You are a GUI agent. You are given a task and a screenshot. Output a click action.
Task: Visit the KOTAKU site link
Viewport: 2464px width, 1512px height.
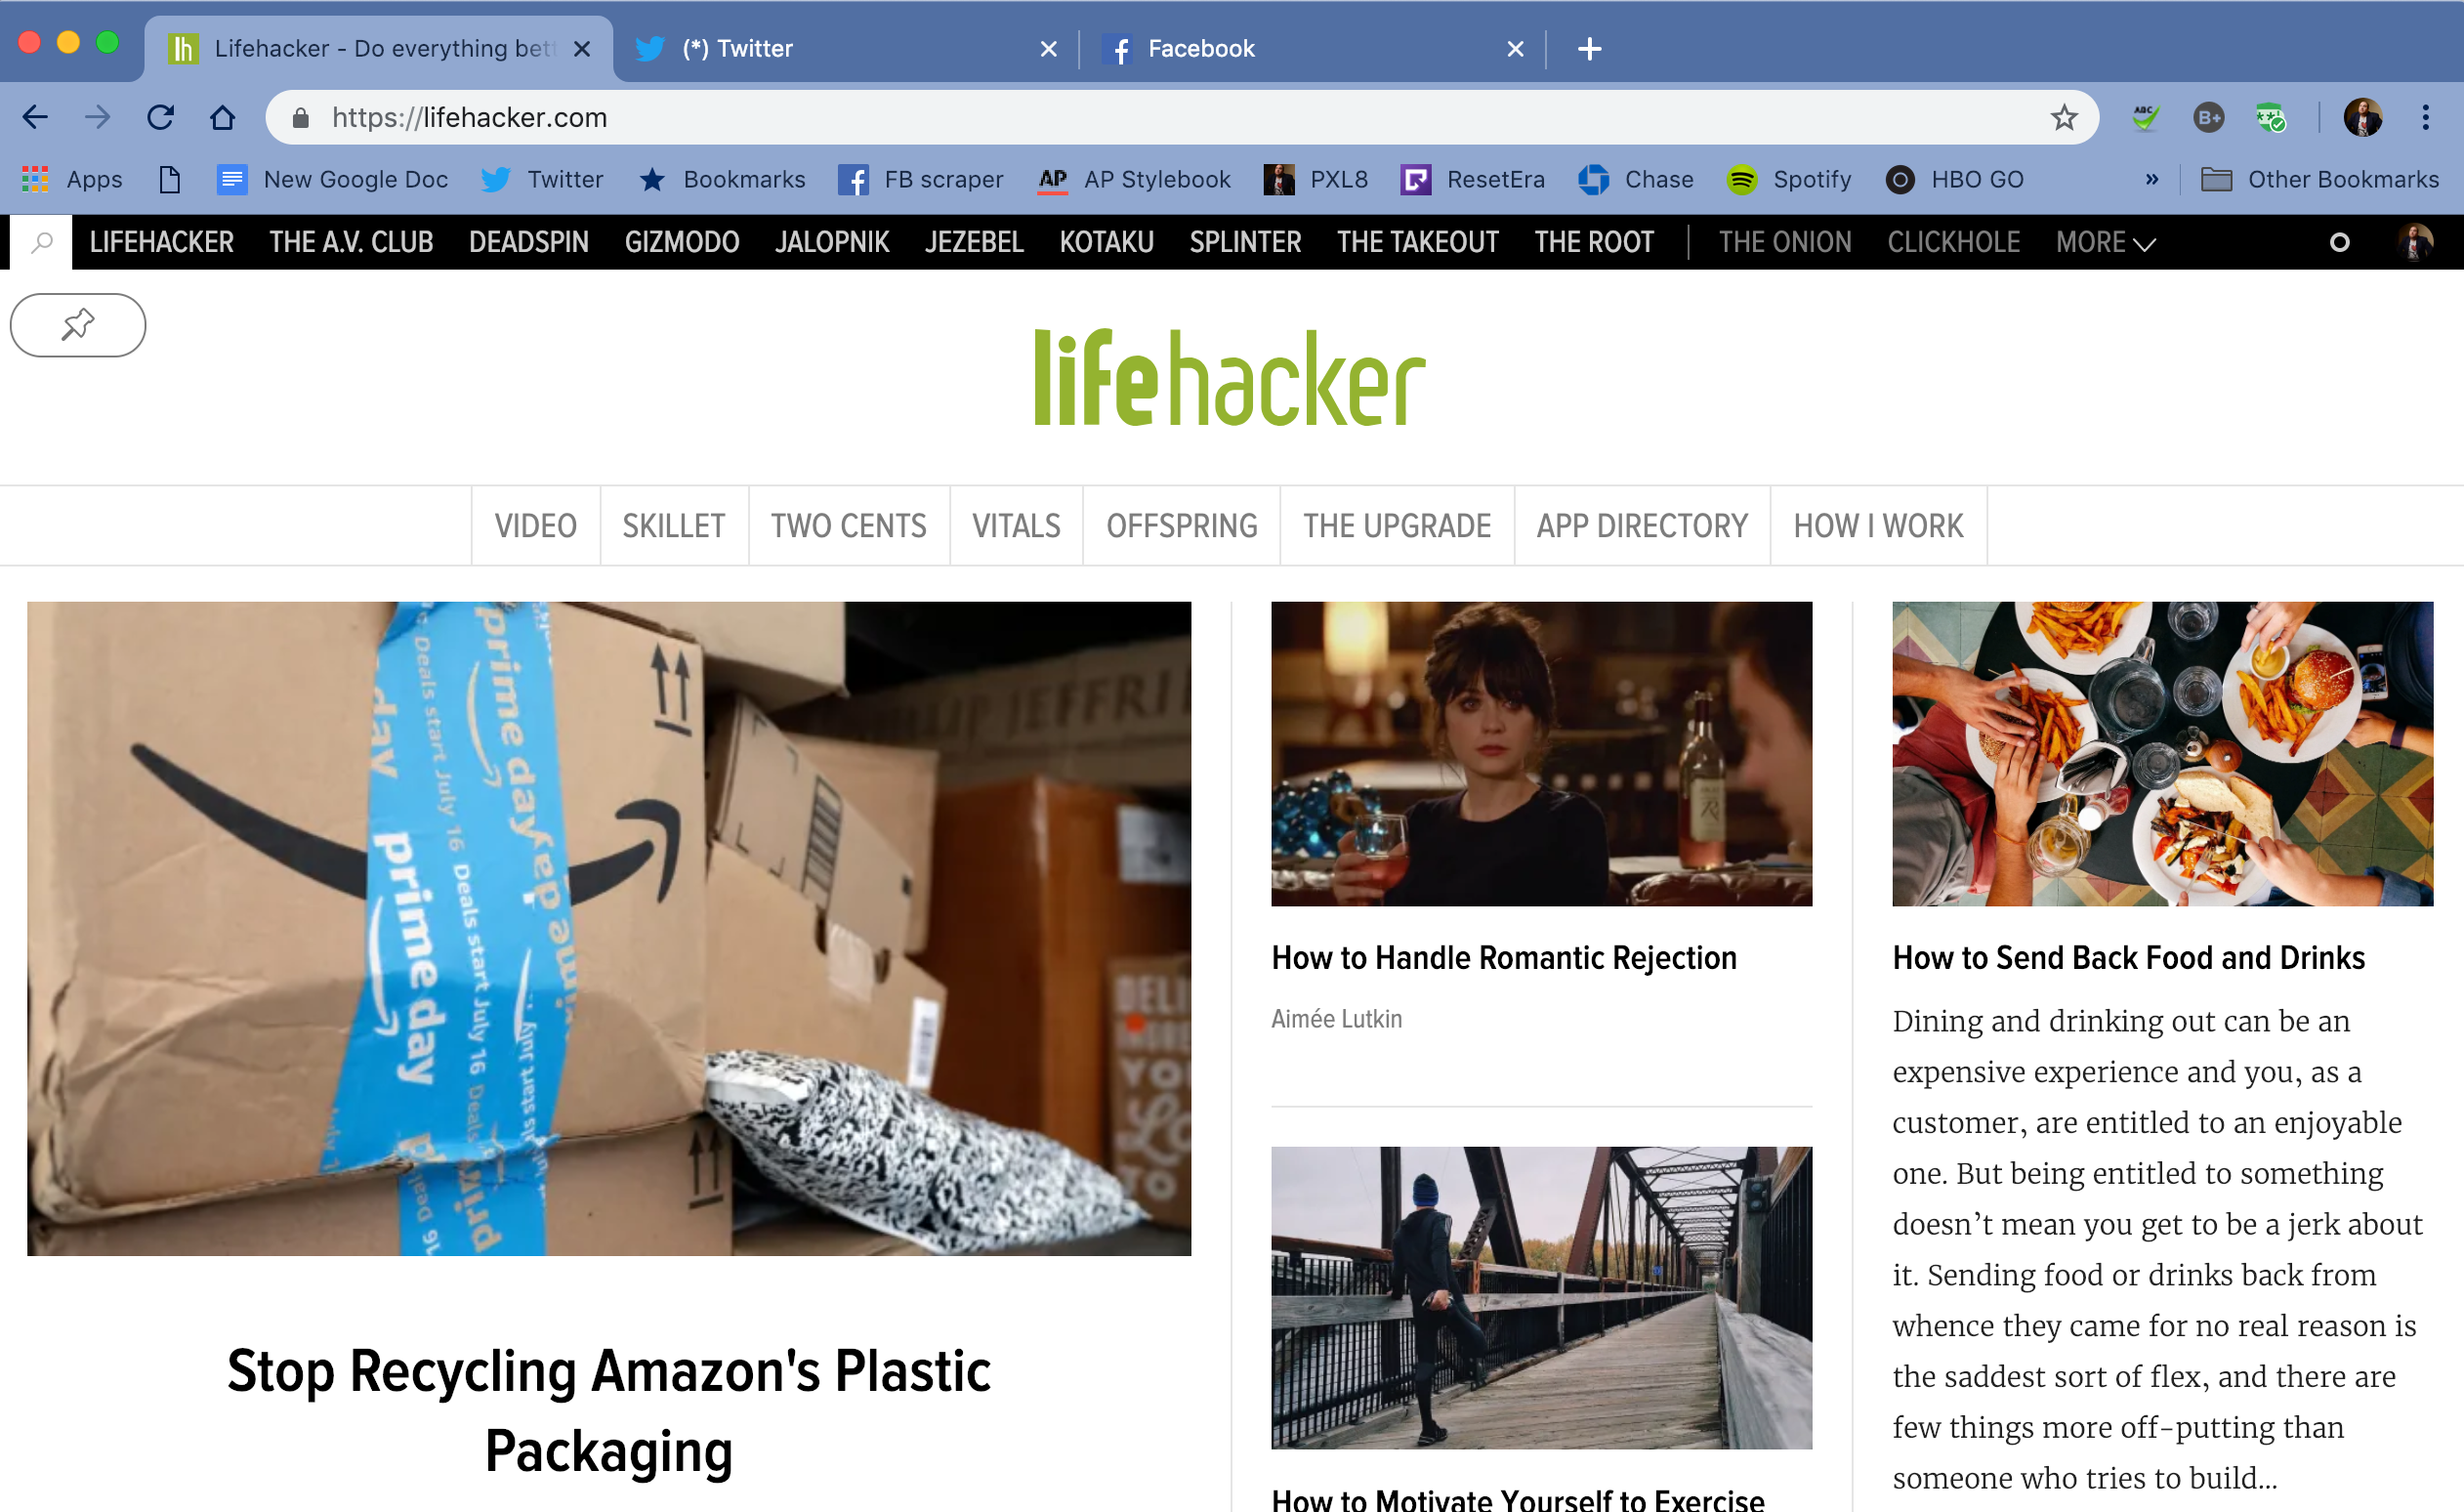tap(1106, 242)
